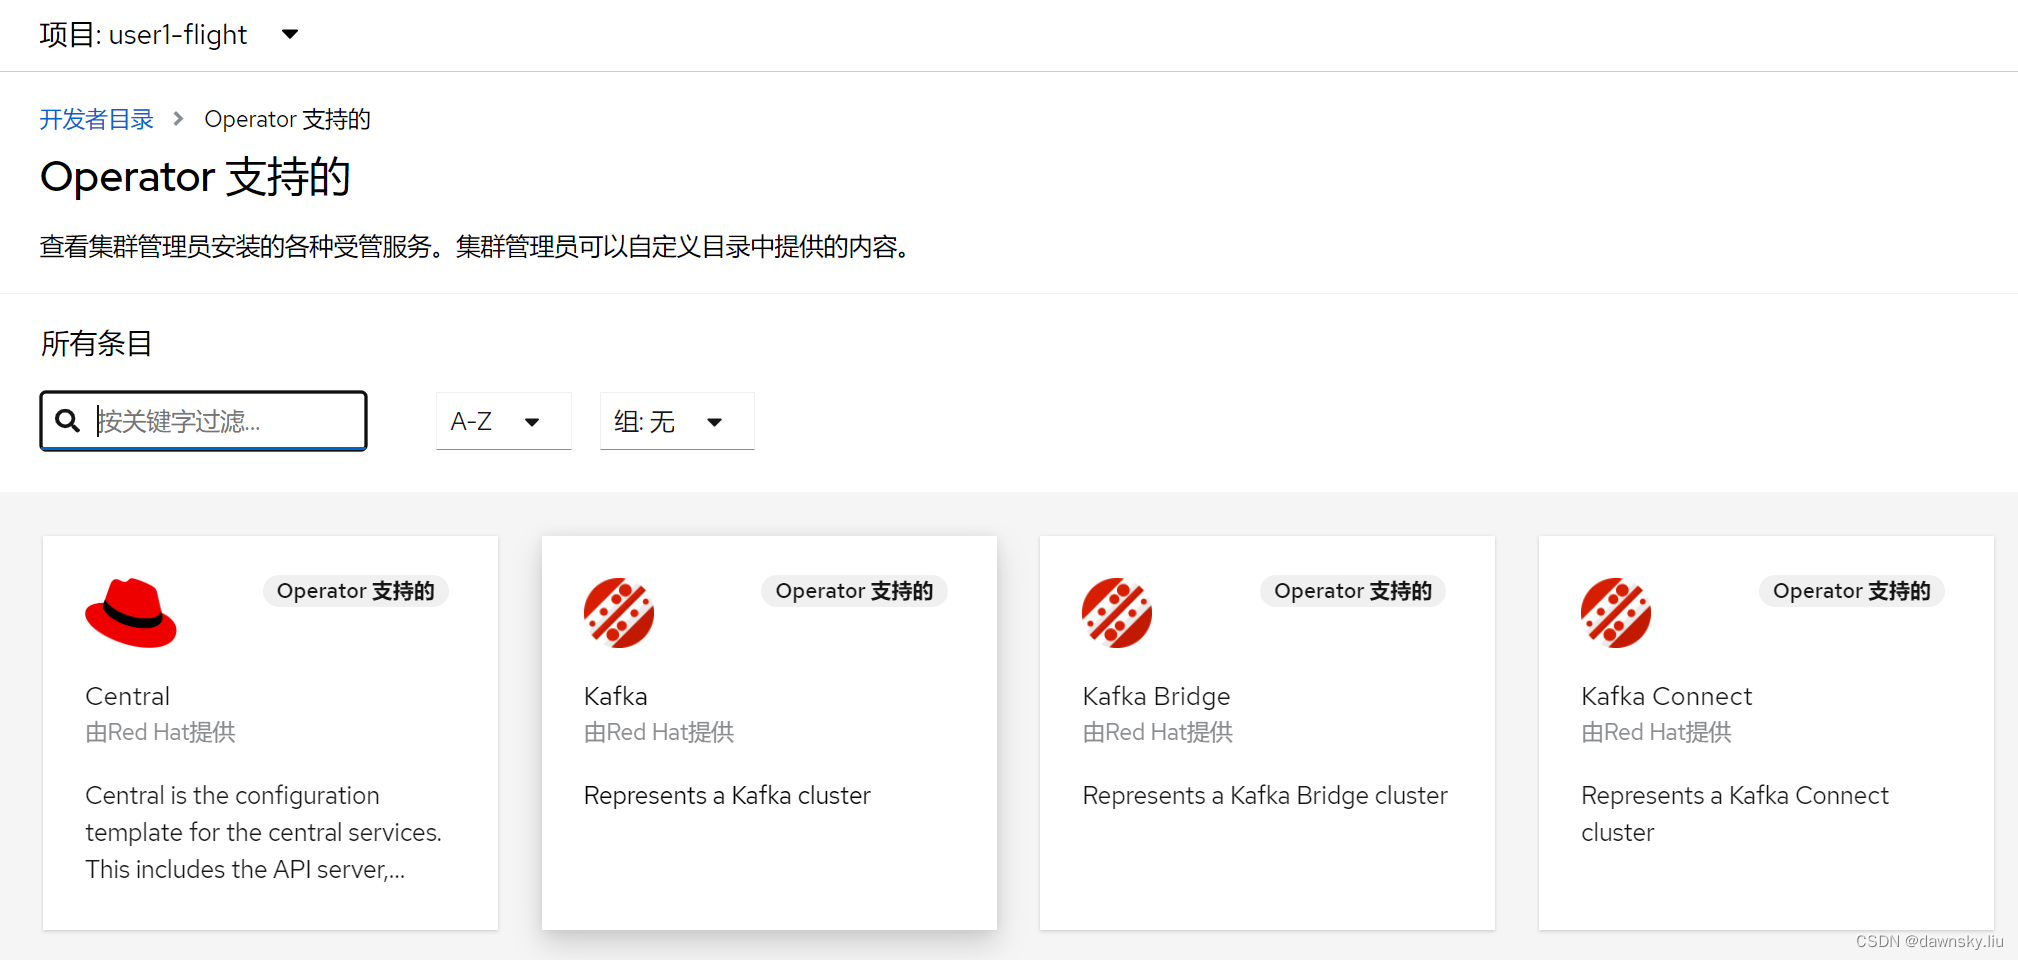The height and width of the screenshot is (960, 2018).
Task: Click the 所有条目 heading
Action: 96,343
